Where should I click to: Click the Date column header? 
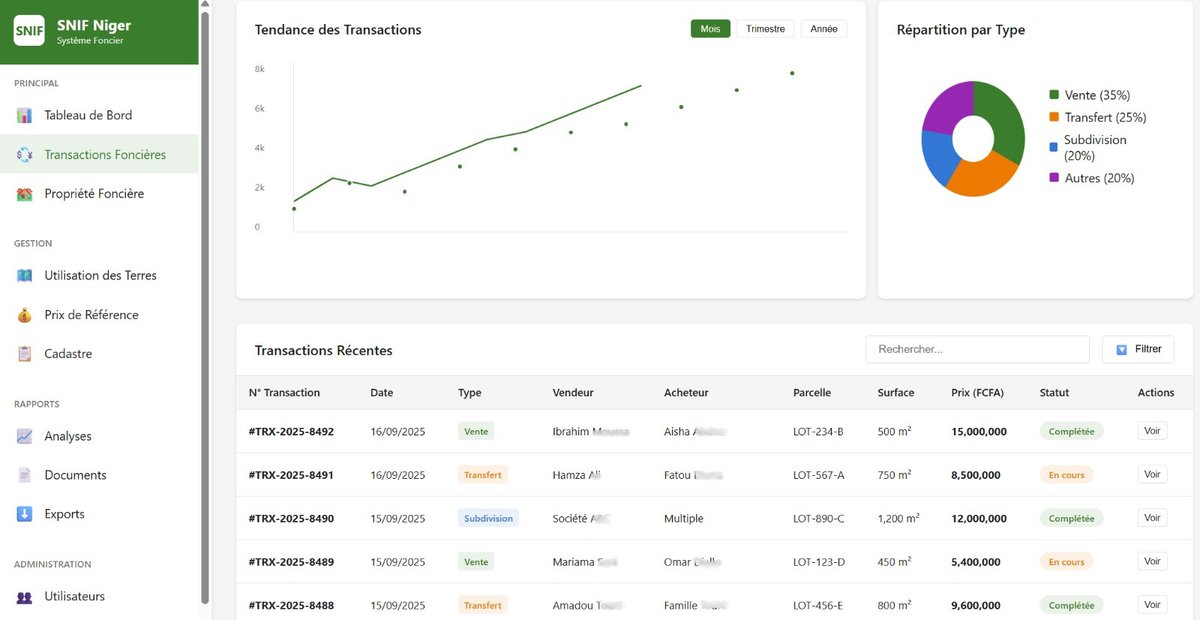(x=381, y=393)
